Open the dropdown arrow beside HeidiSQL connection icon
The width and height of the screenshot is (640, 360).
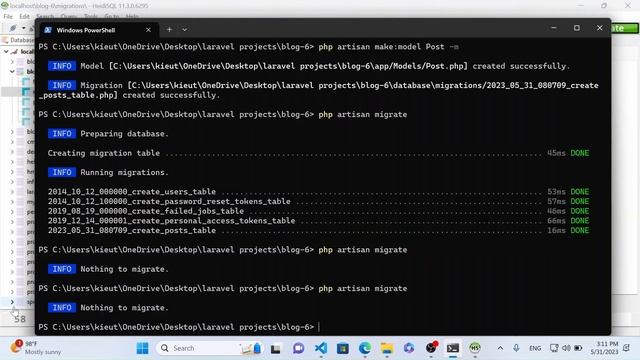pyautogui.click(x=24, y=28)
